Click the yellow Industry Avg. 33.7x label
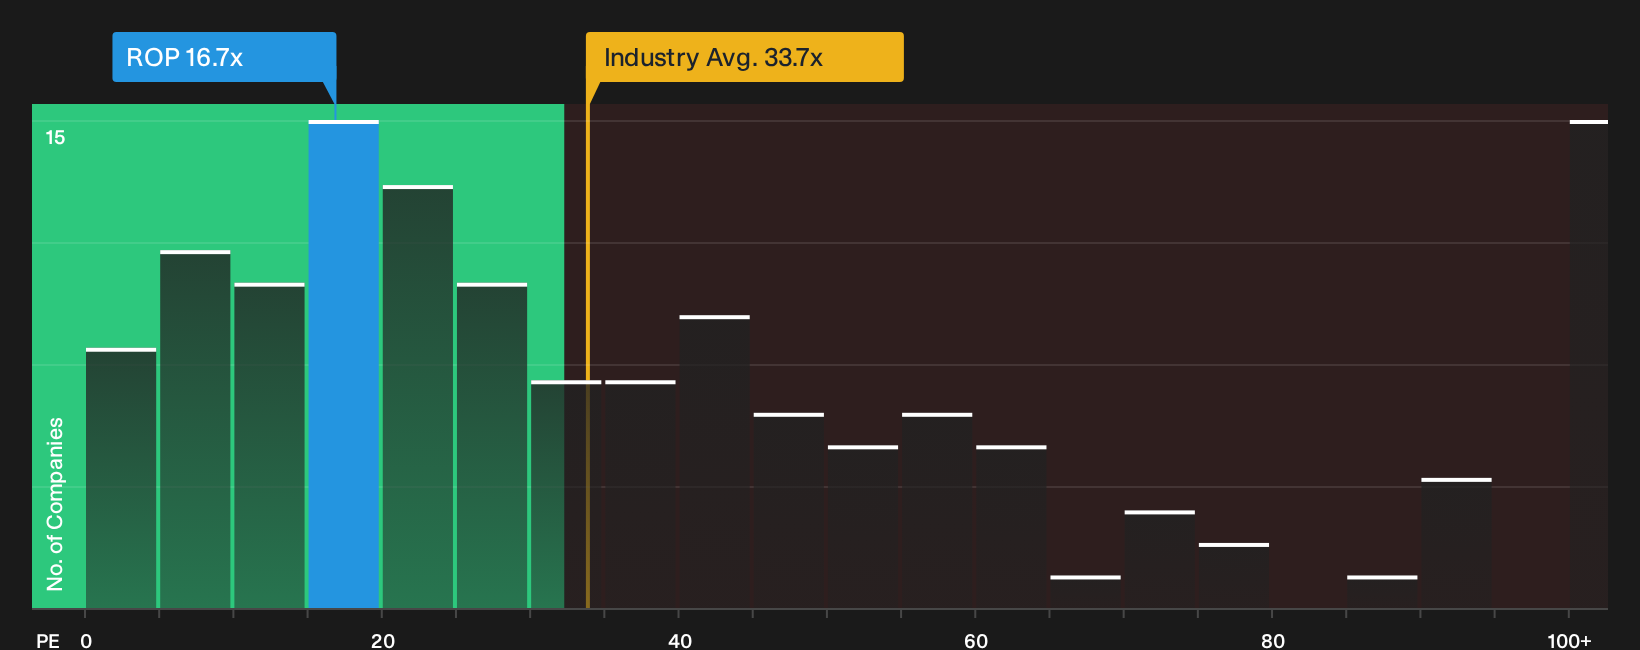Image resolution: width=1640 pixels, height=650 pixels. point(745,57)
